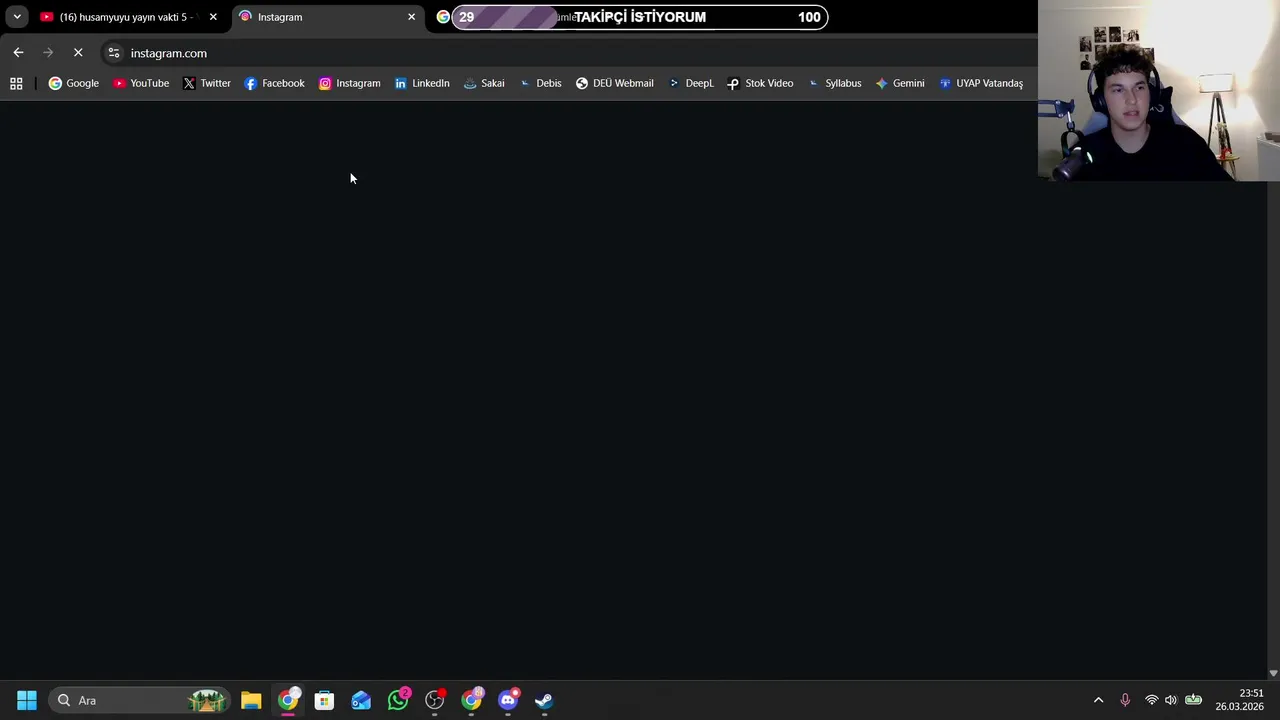Click the instagram.com address bar
1280x720 pixels.
(x=565, y=53)
